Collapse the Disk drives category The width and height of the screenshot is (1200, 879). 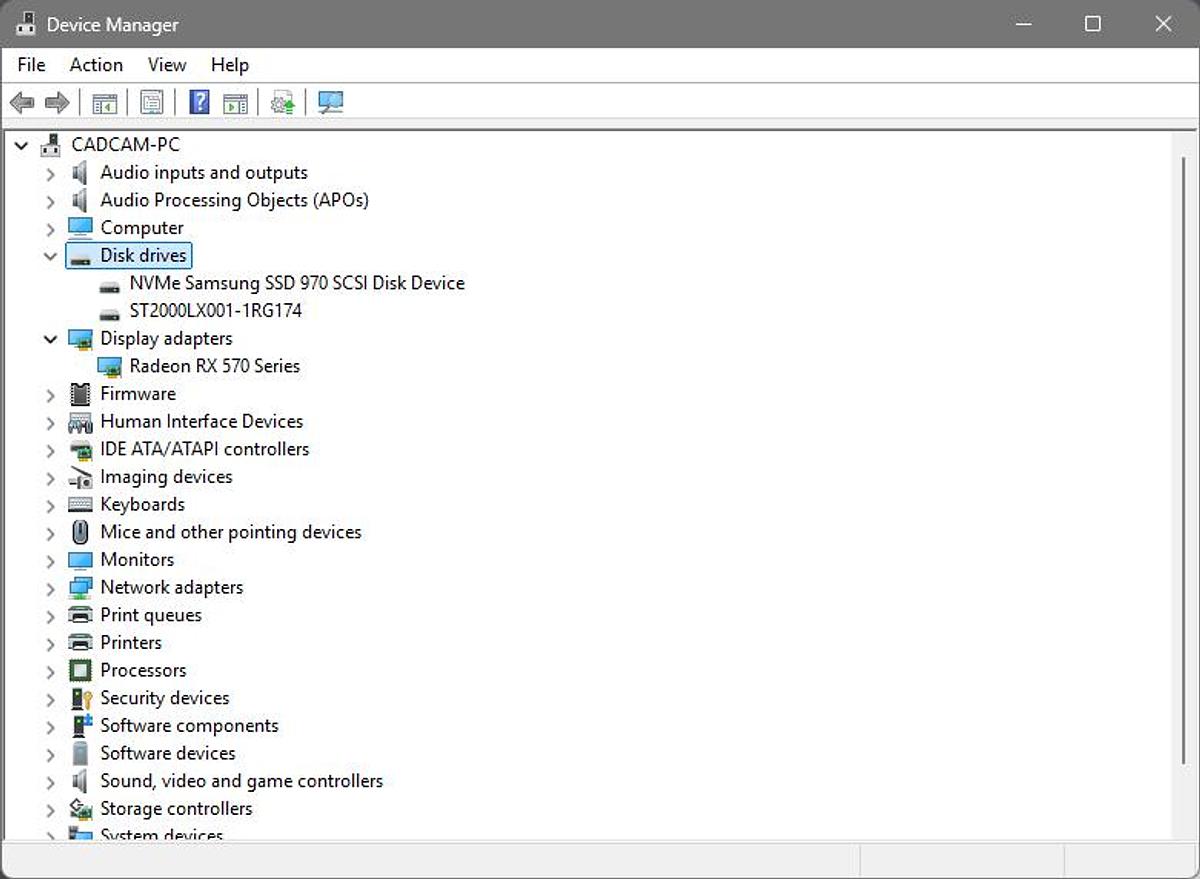click(x=50, y=256)
